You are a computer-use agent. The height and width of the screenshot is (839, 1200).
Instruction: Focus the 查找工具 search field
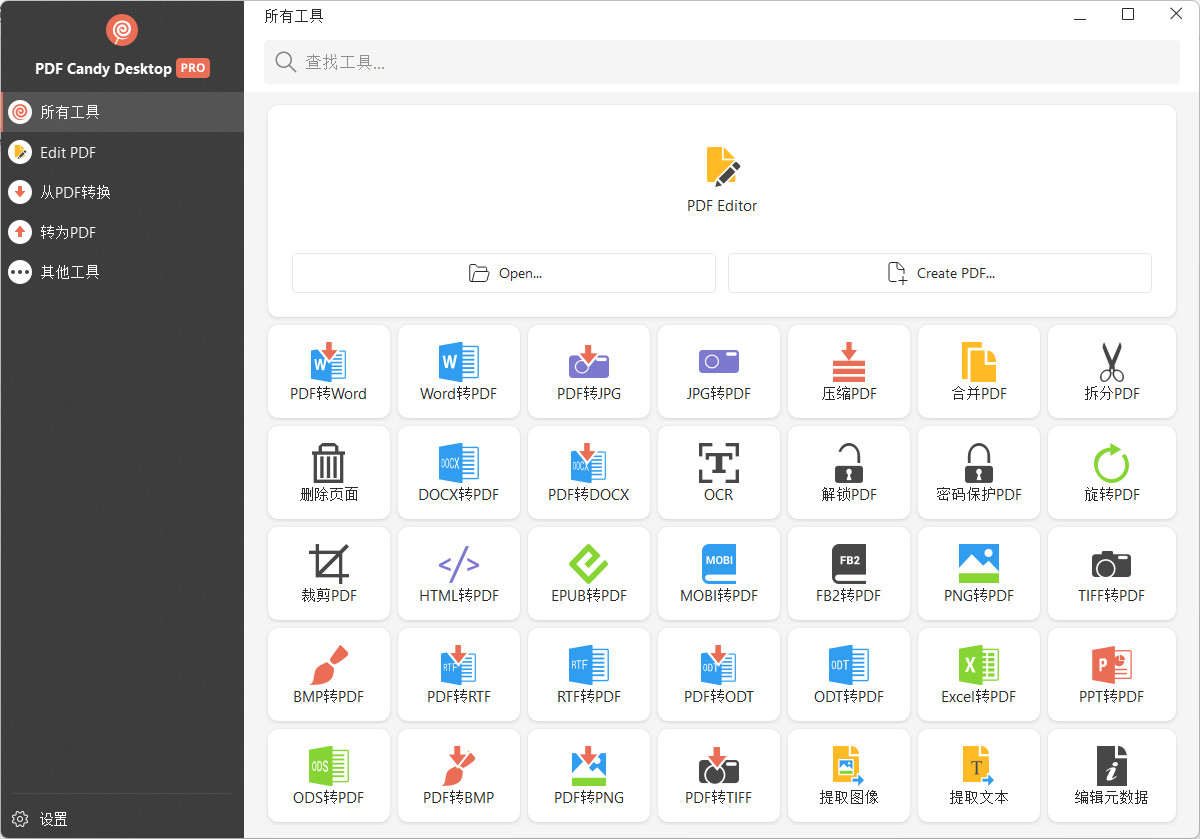click(722, 62)
